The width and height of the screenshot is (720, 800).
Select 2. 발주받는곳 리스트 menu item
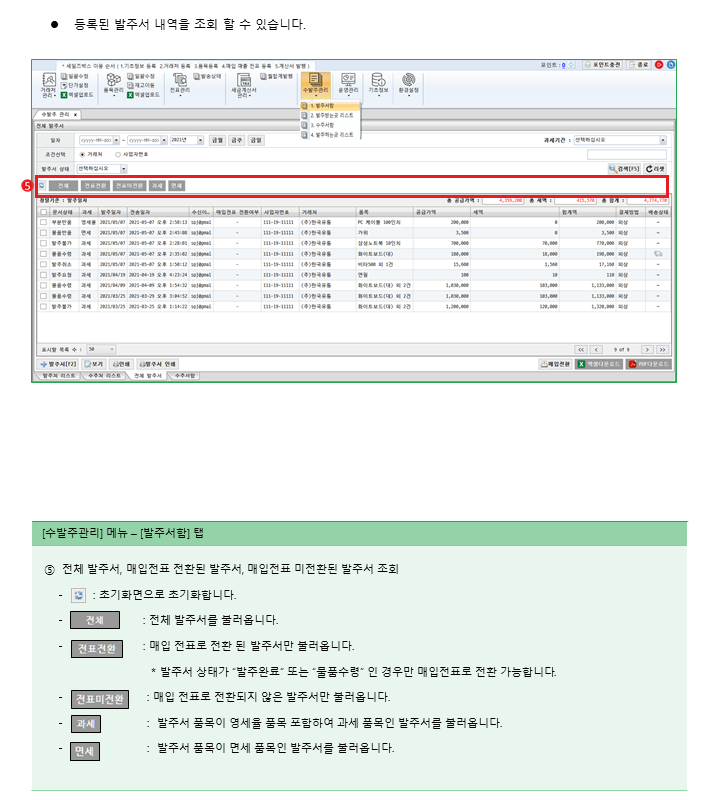click(331, 115)
